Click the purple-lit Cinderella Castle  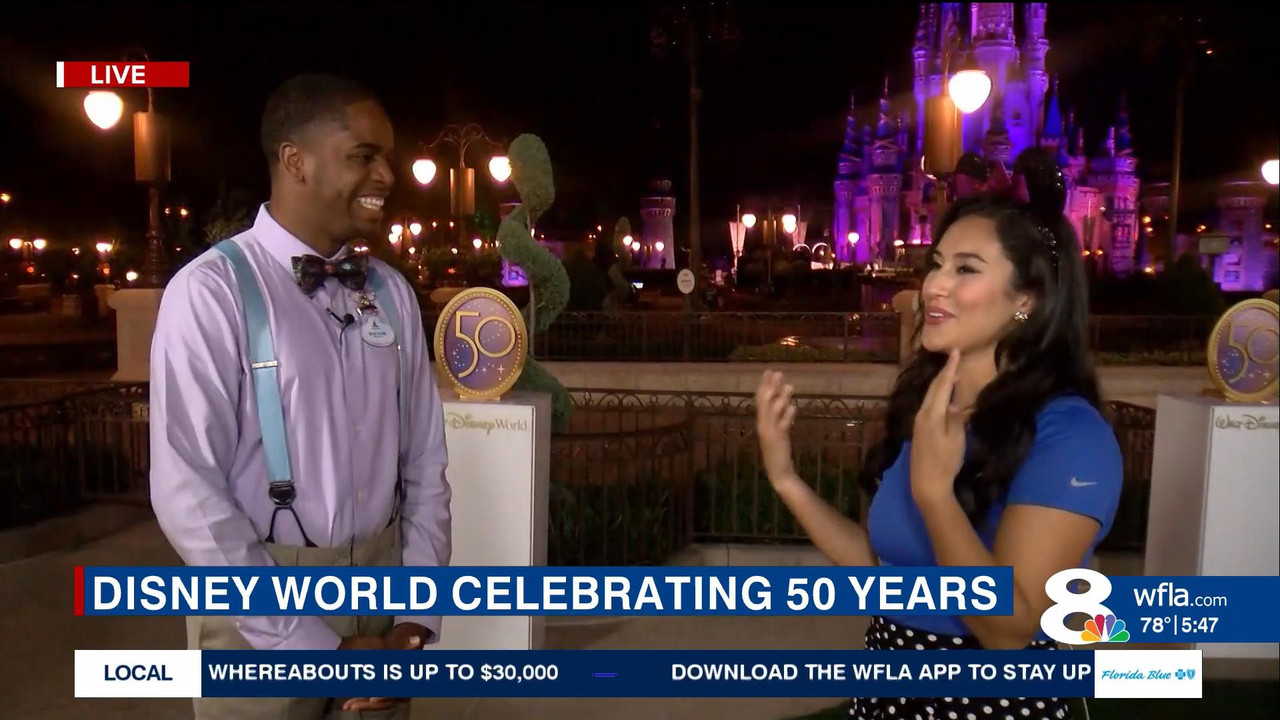[985, 140]
